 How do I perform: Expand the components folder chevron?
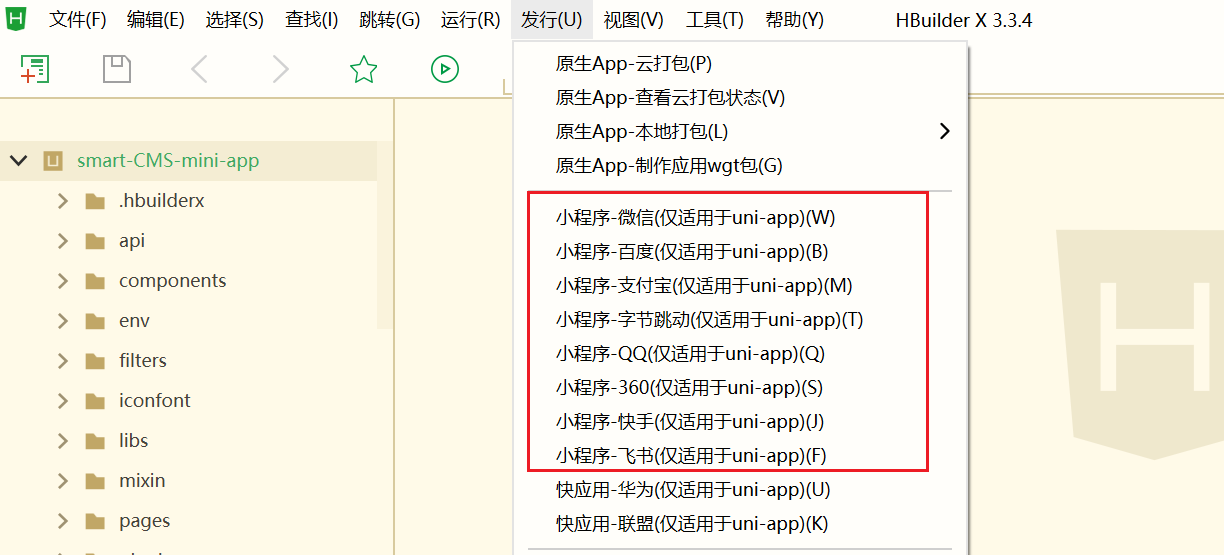63,281
